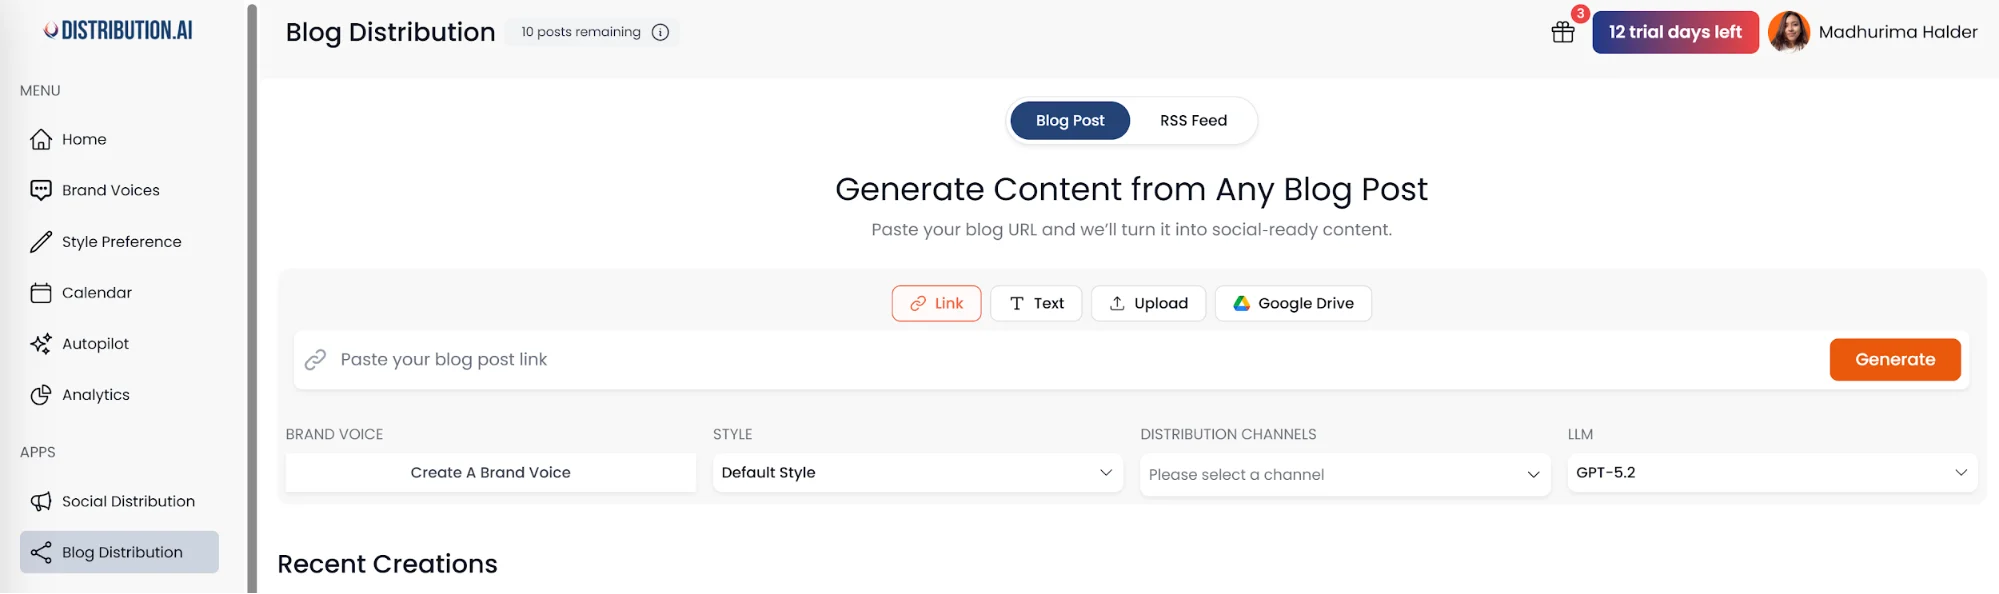Go to Style Preference page

pos(121,242)
